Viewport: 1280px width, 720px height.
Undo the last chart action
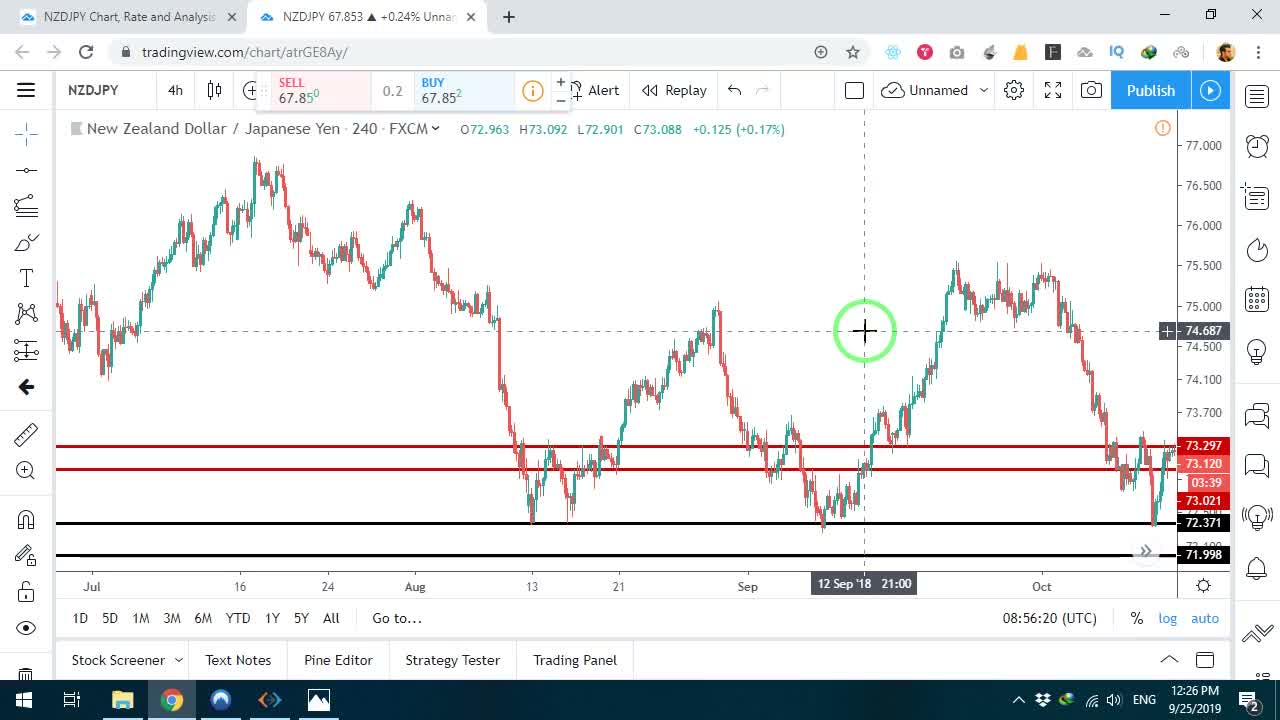click(x=735, y=90)
